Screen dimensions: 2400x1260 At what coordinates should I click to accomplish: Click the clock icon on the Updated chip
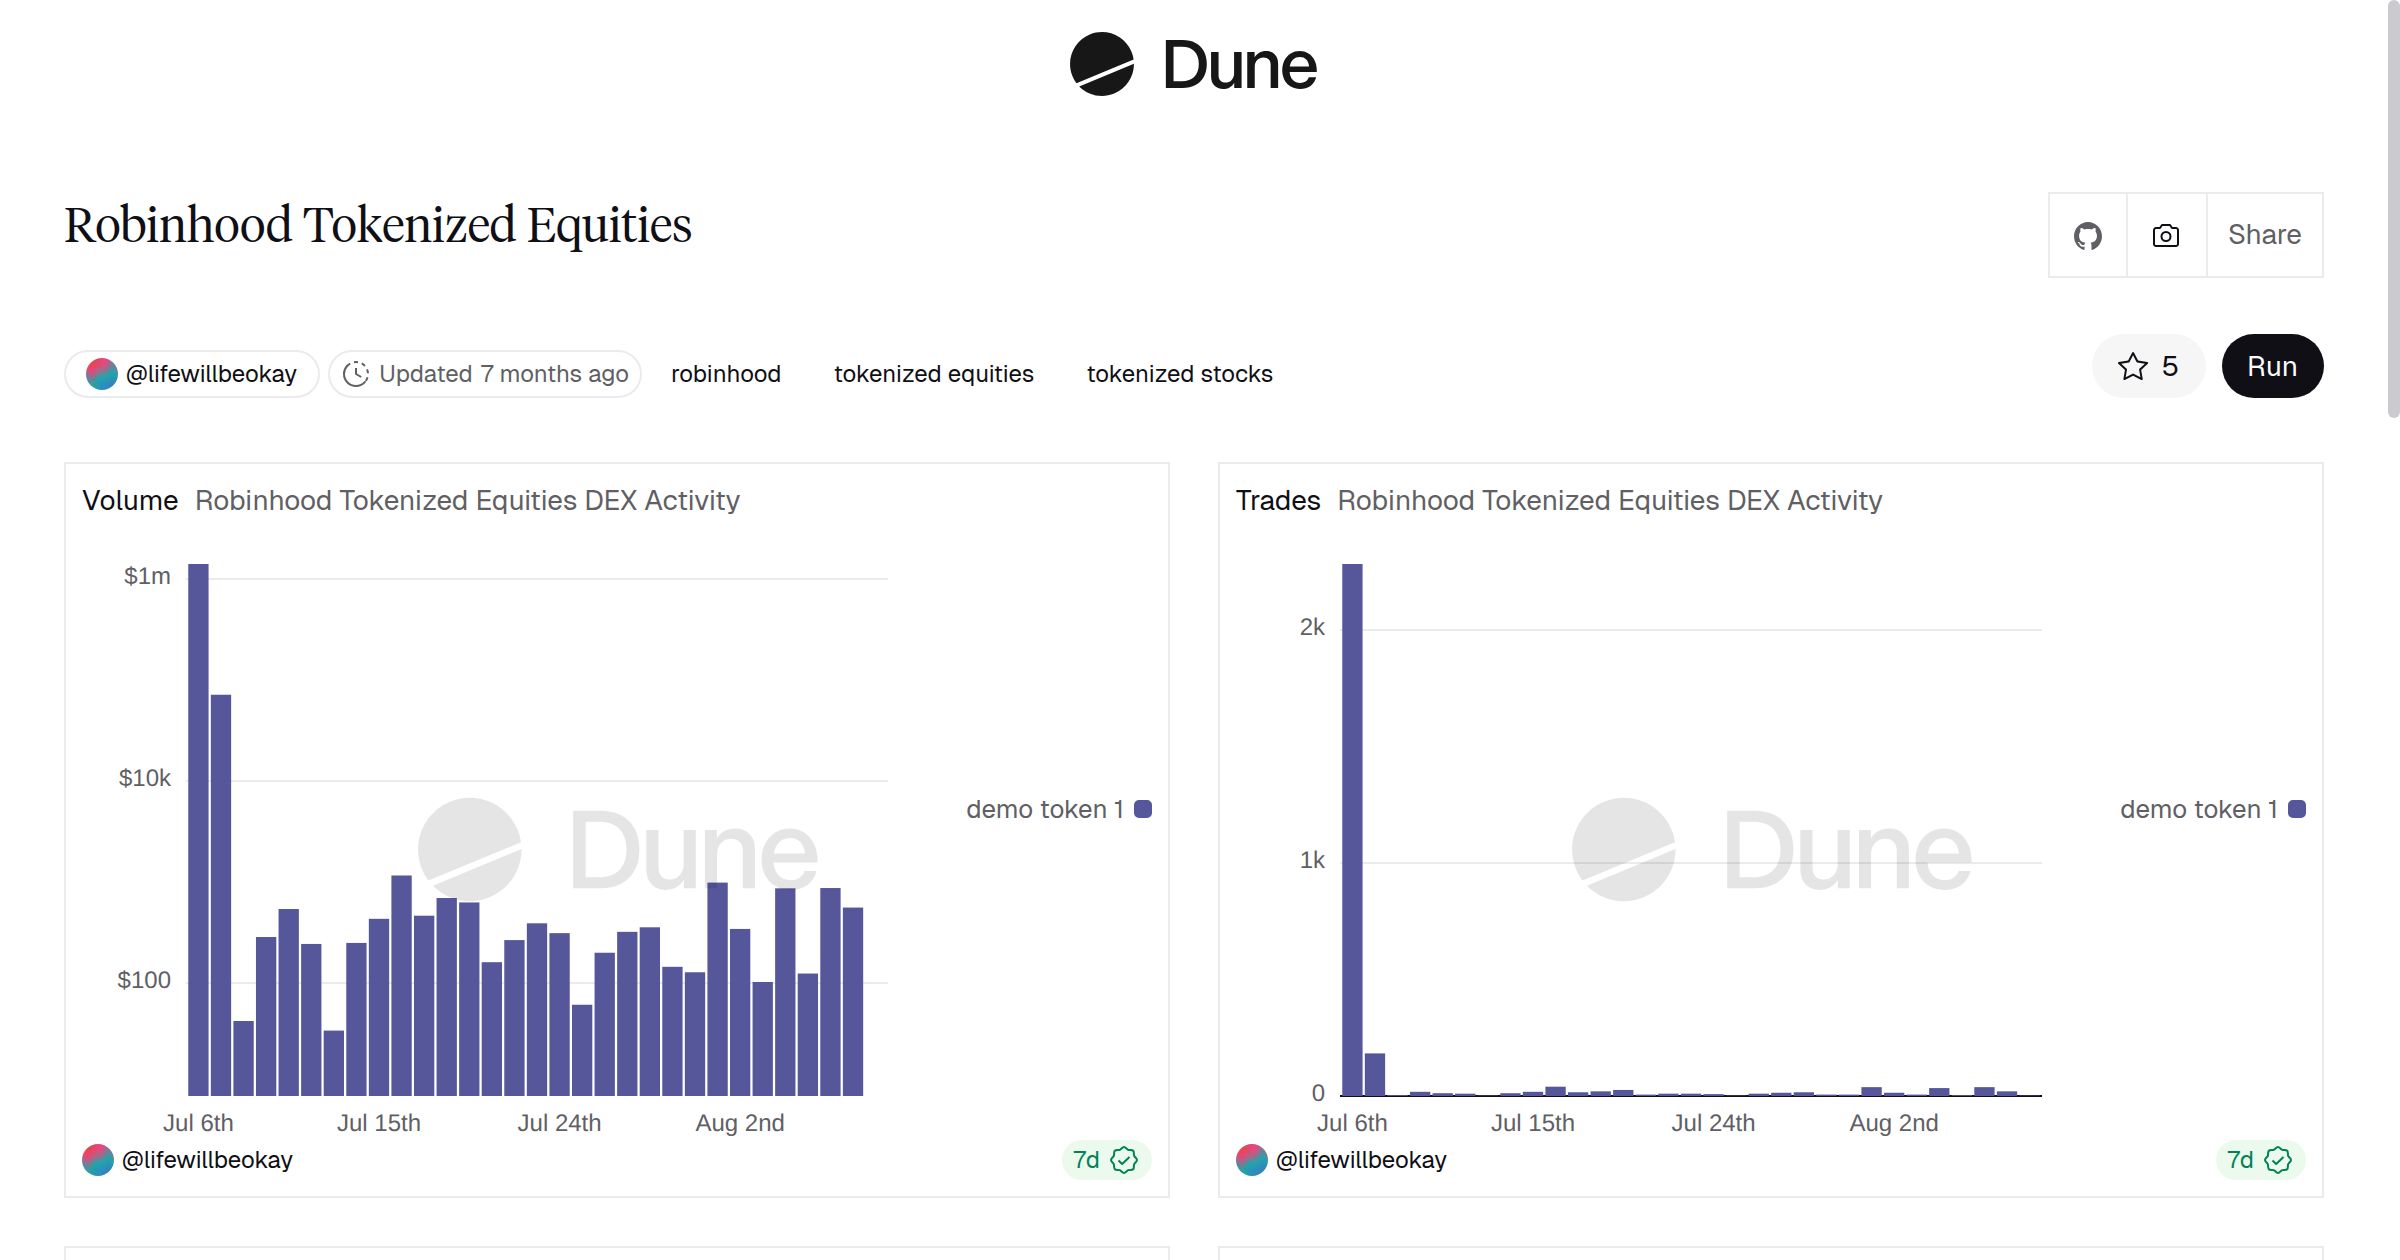coord(357,373)
